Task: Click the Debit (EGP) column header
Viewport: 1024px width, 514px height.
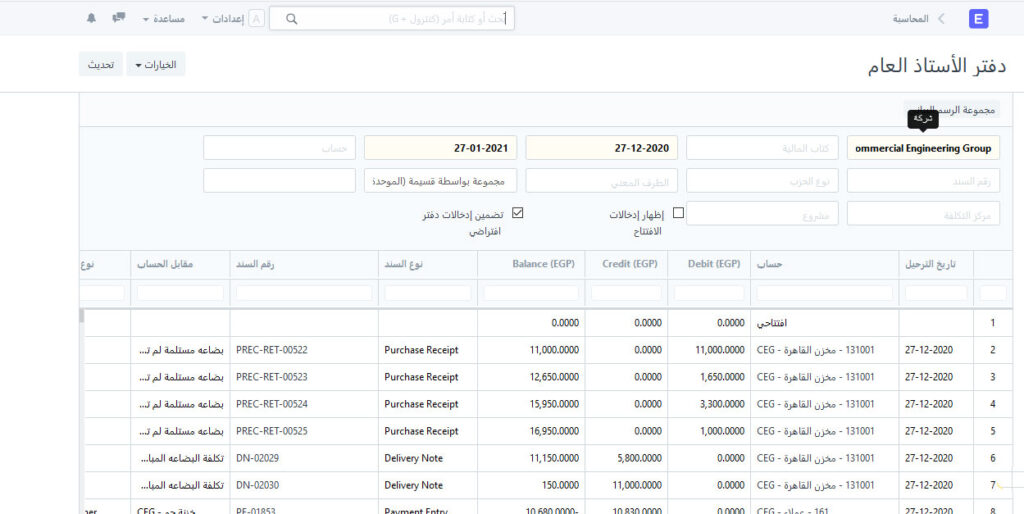Action: coord(709,265)
